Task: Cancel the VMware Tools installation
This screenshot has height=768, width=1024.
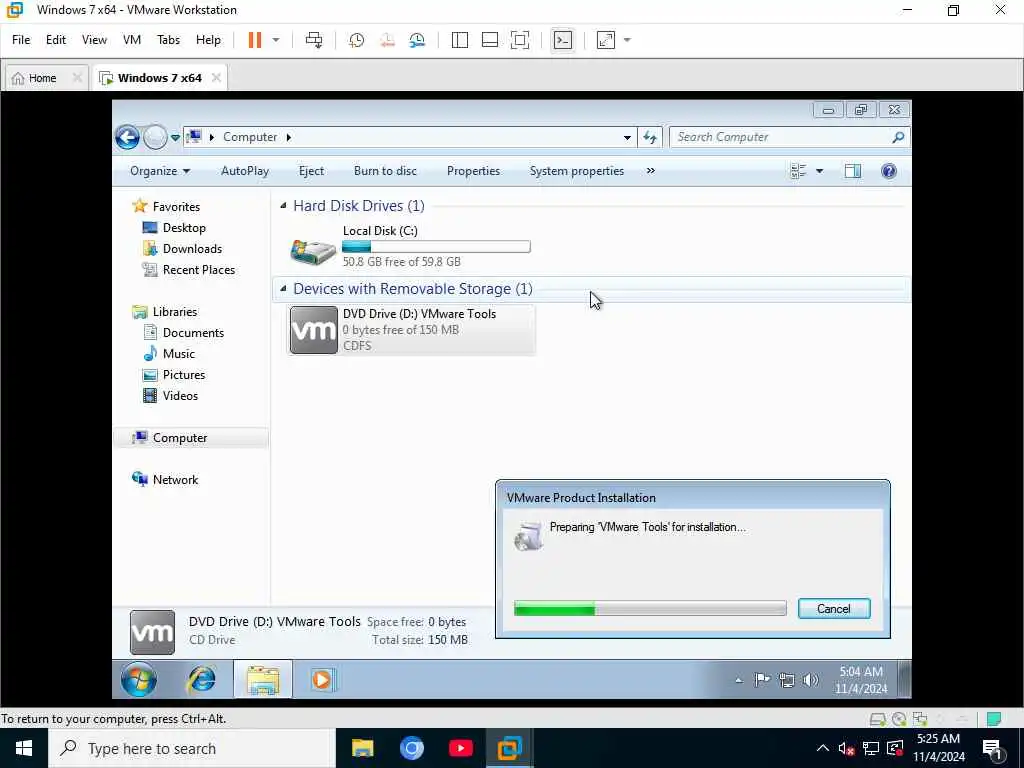Action: (834, 609)
